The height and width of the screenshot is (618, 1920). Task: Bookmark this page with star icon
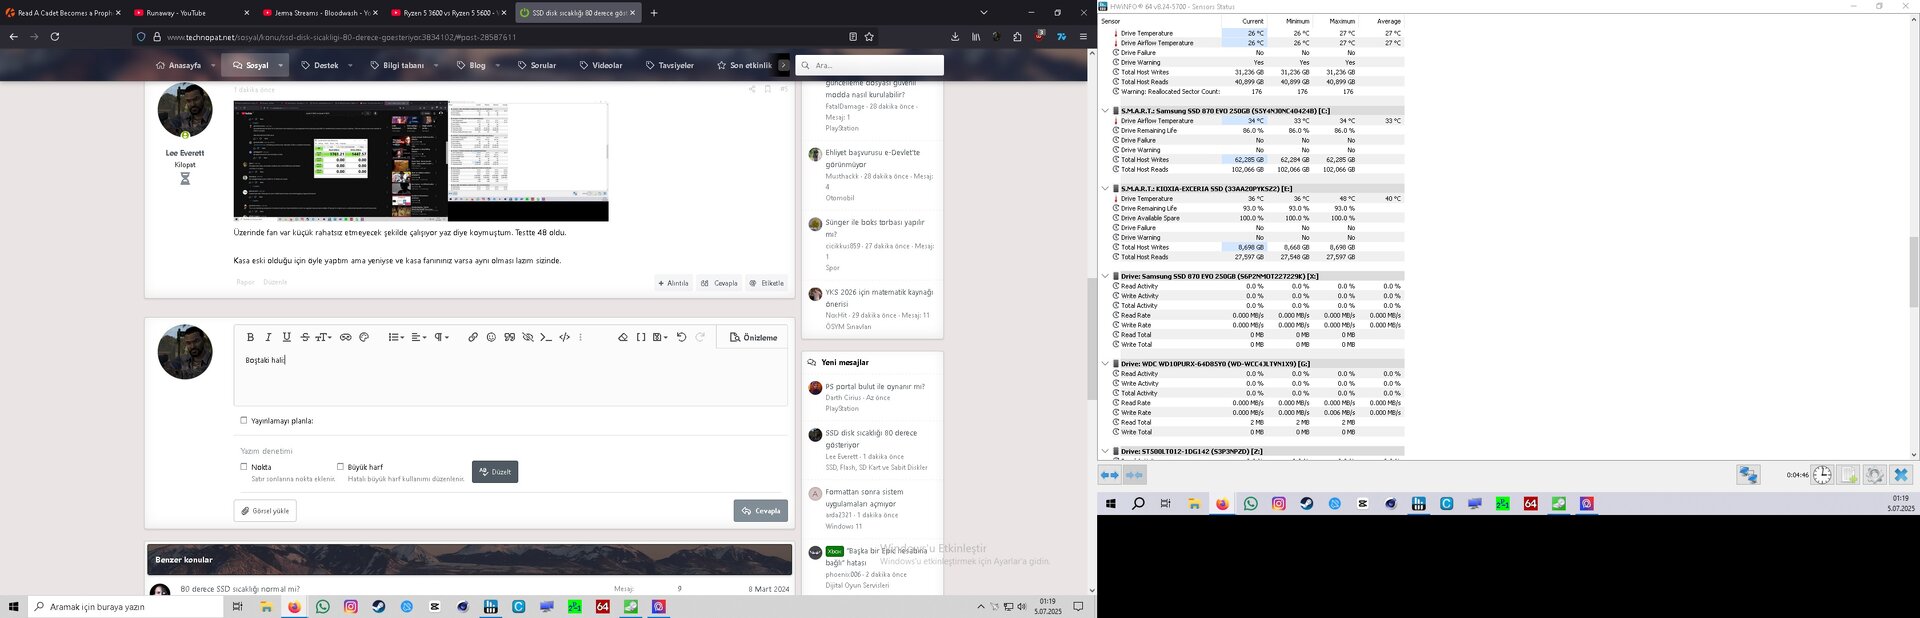[x=869, y=37]
